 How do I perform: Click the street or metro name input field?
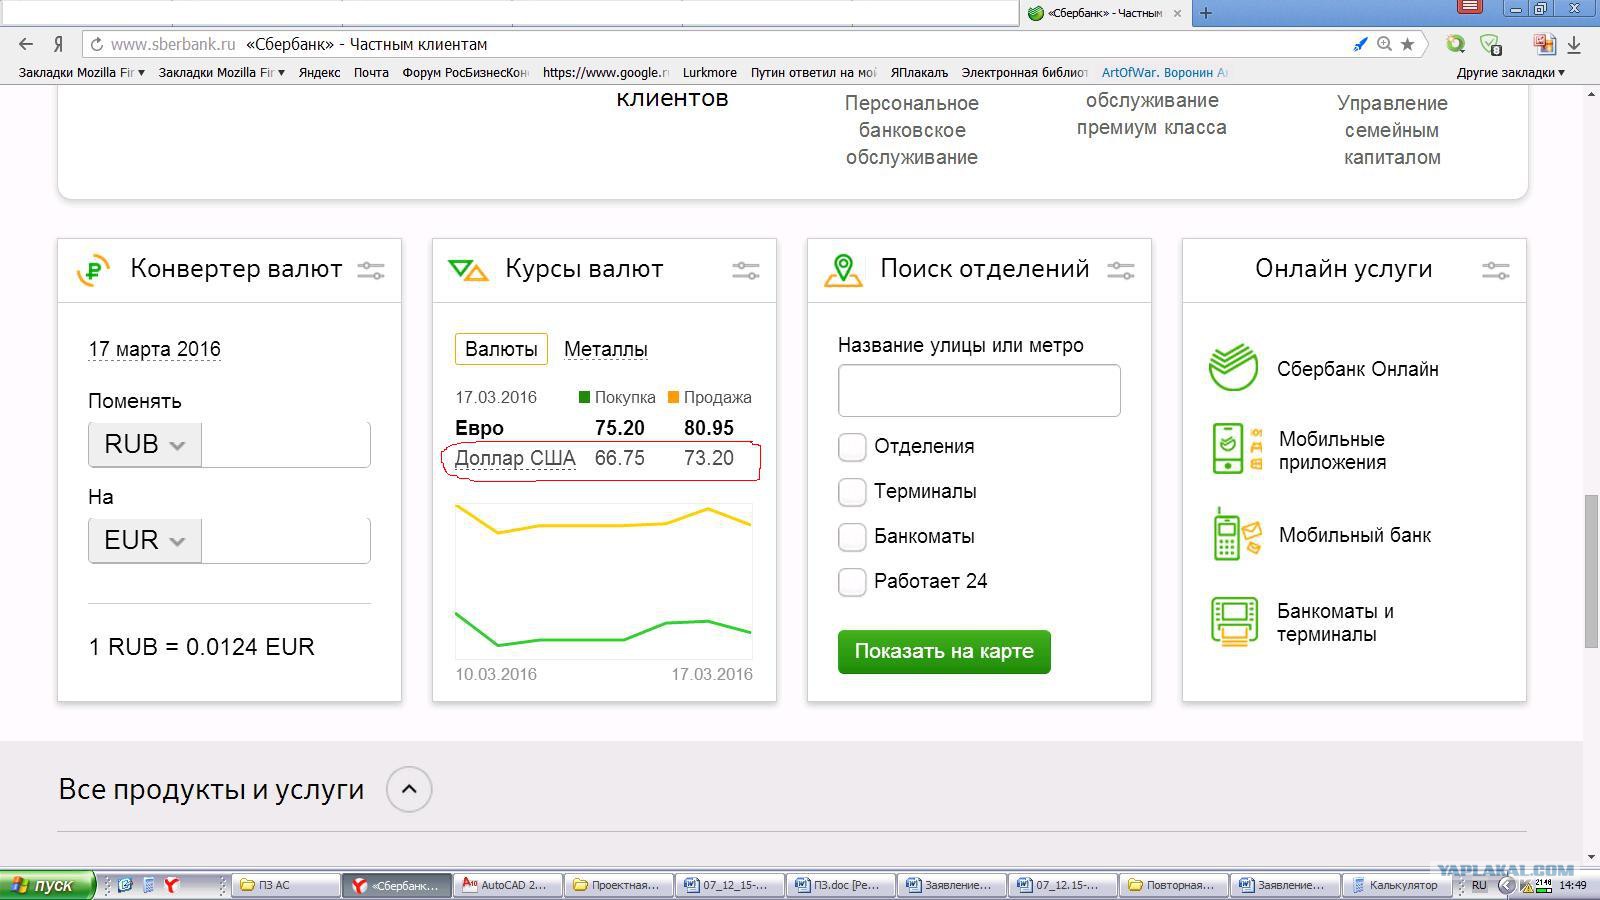979,391
